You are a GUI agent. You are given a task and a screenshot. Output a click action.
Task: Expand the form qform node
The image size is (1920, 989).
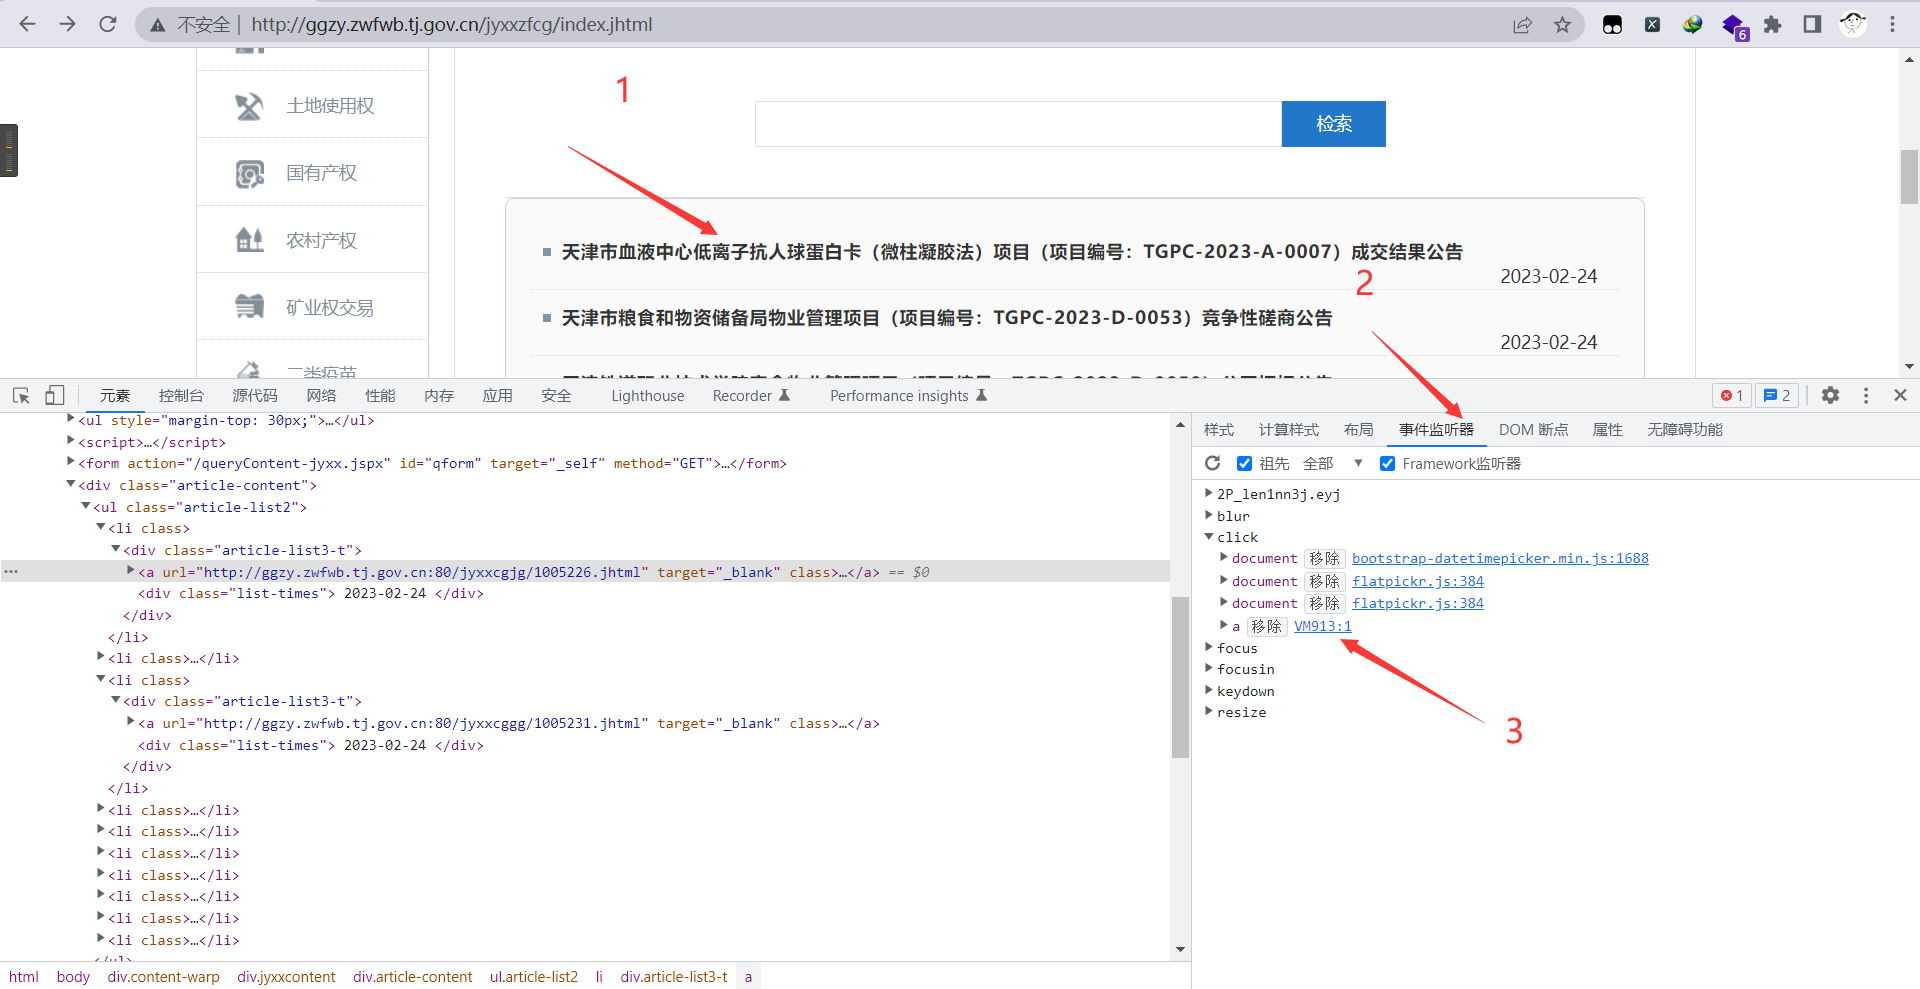pyautogui.click(x=71, y=462)
